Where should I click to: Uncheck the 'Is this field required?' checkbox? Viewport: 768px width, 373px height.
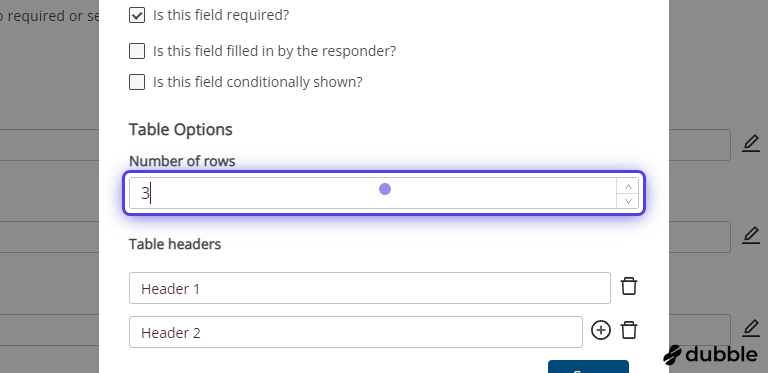point(137,15)
